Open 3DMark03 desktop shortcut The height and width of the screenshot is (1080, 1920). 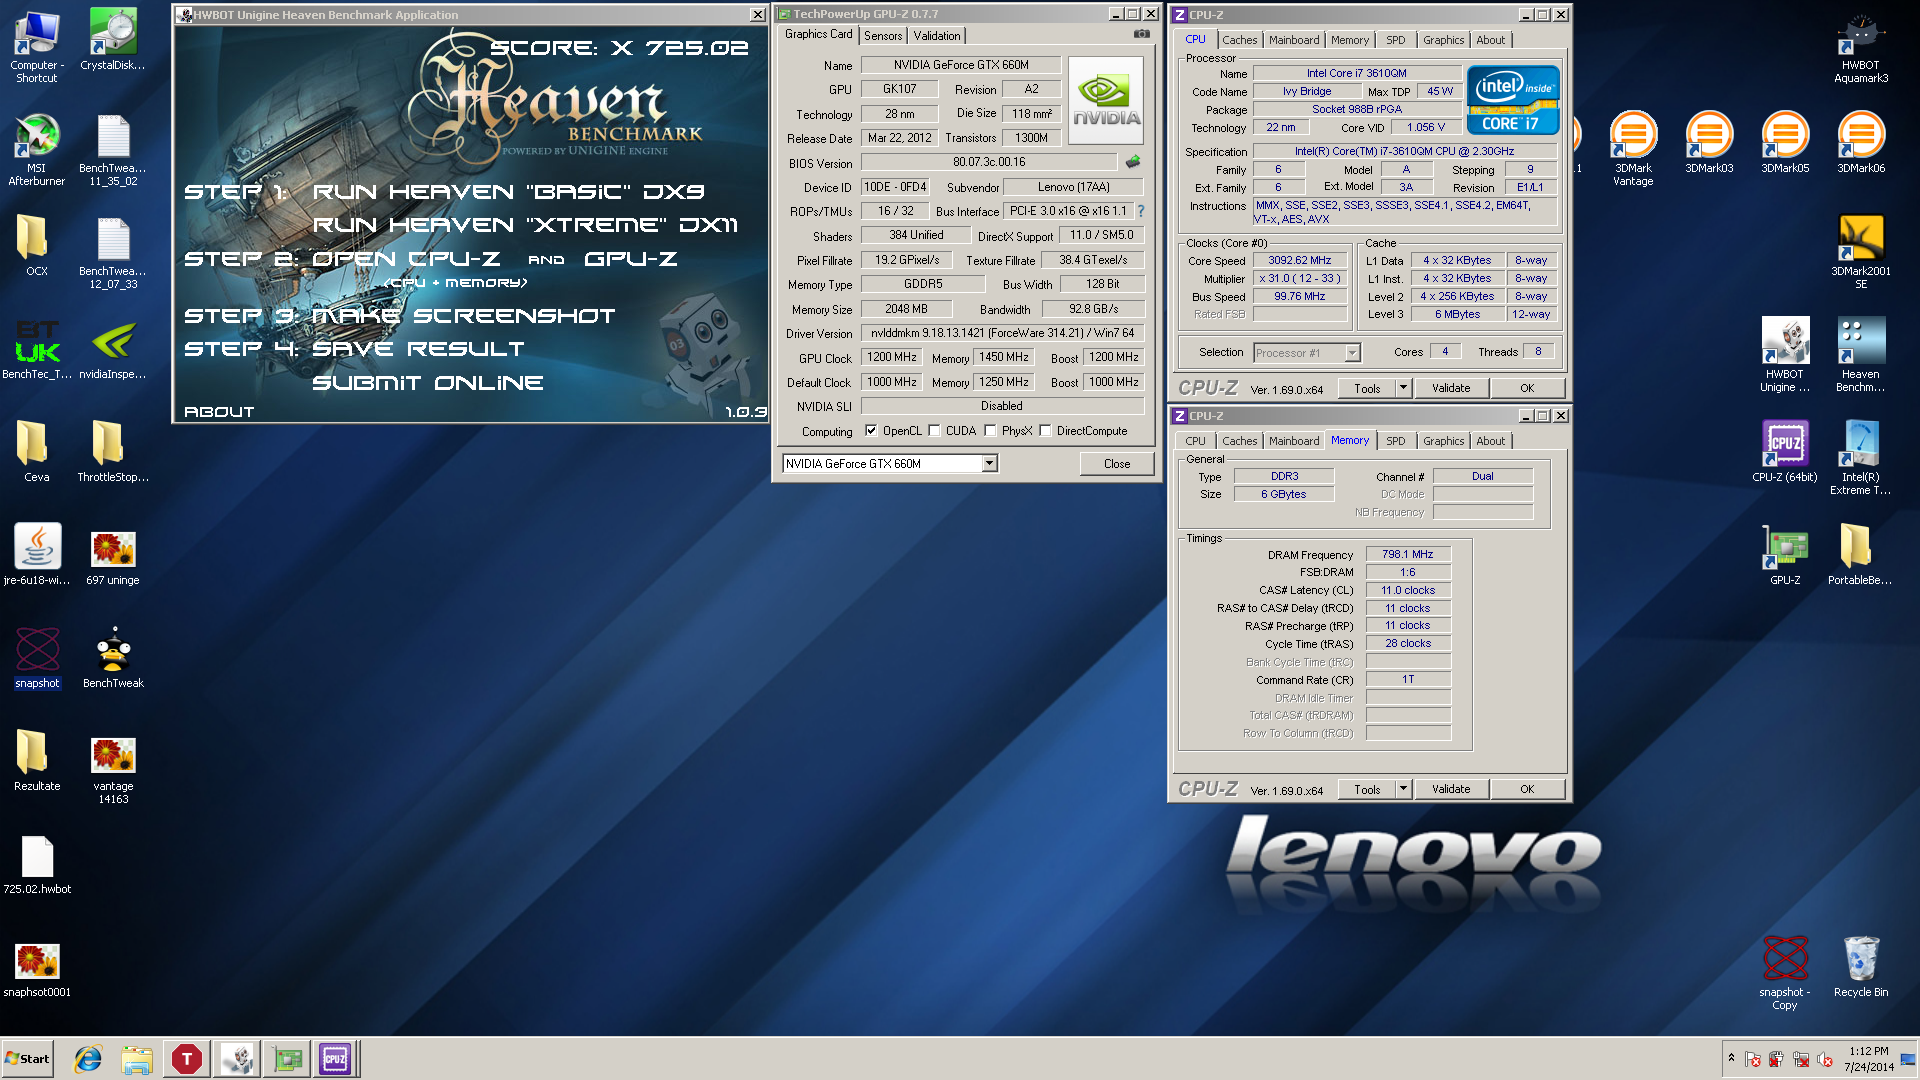(x=1709, y=143)
